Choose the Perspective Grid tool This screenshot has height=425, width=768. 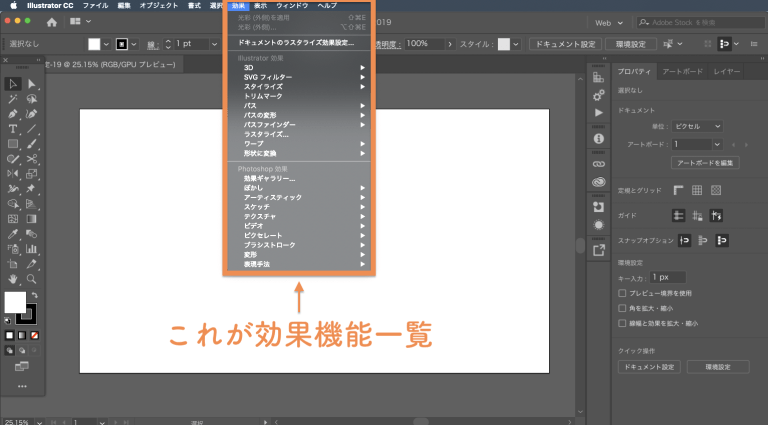(31, 204)
